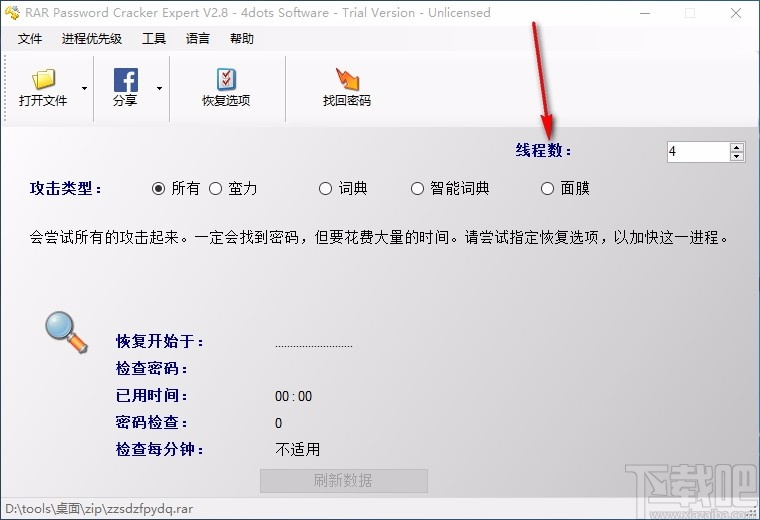
Task: Click the 密码检查 label
Action: [x=152, y=423]
